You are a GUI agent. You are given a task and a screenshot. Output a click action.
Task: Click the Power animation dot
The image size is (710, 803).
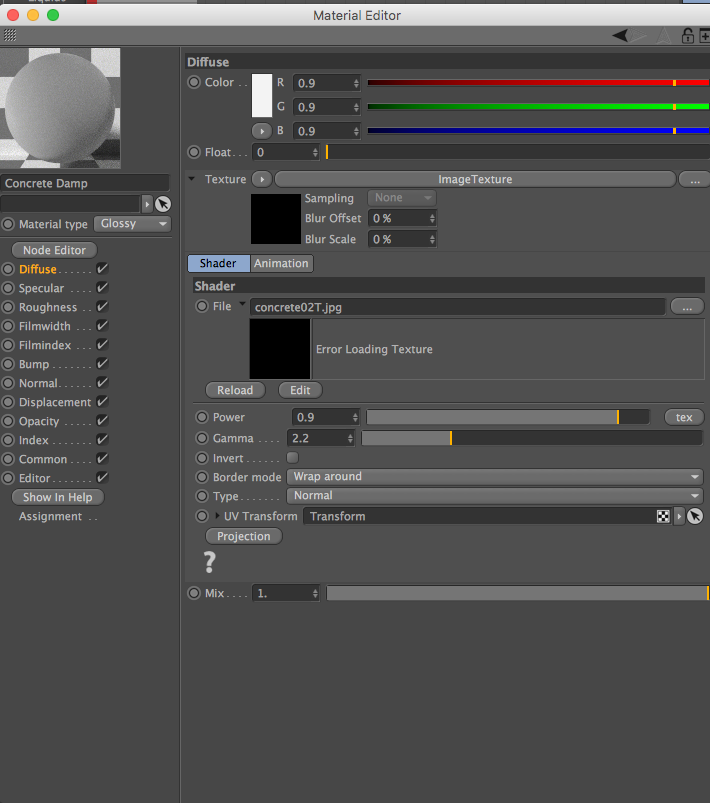pyautogui.click(x=202, y=417)
